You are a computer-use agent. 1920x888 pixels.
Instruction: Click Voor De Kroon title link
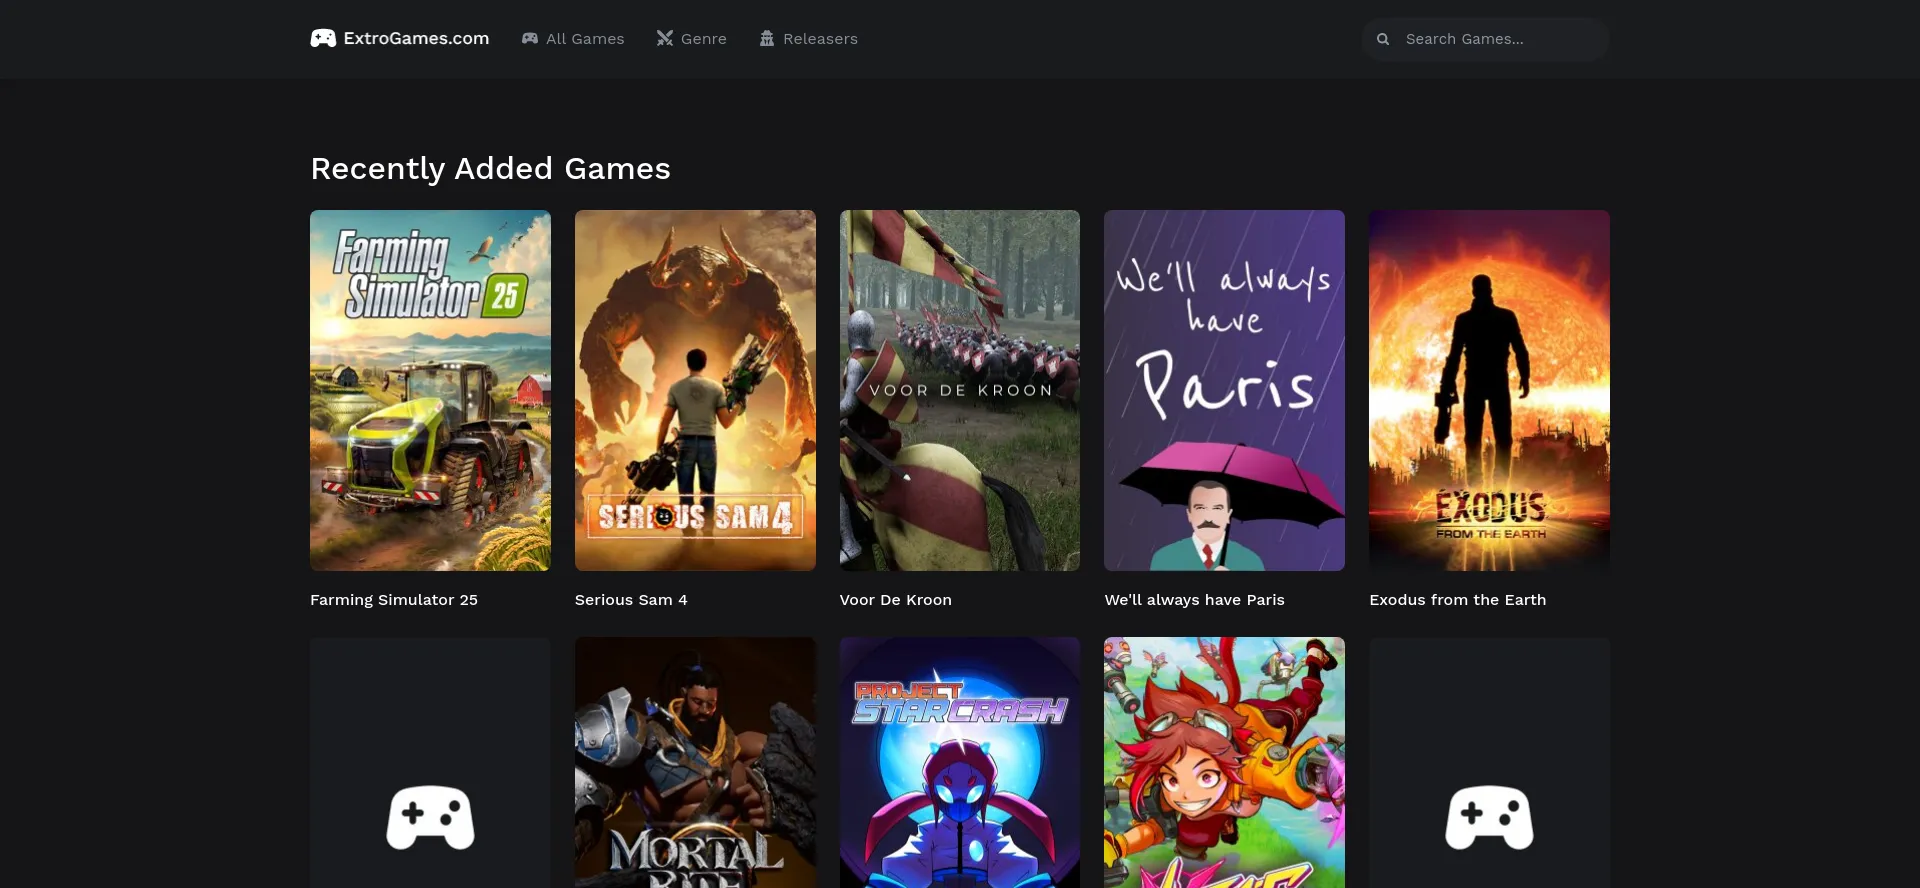point(896,600)
